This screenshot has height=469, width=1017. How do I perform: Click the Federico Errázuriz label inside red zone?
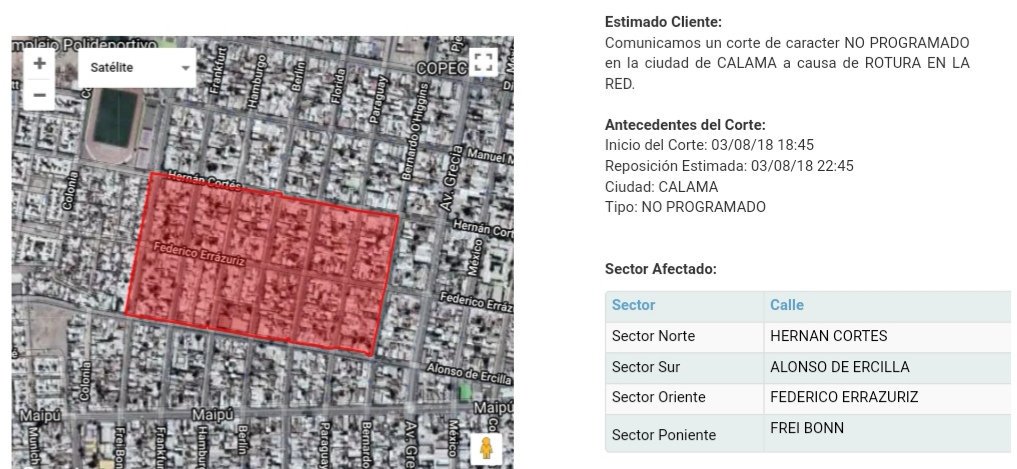pos(199,253)
